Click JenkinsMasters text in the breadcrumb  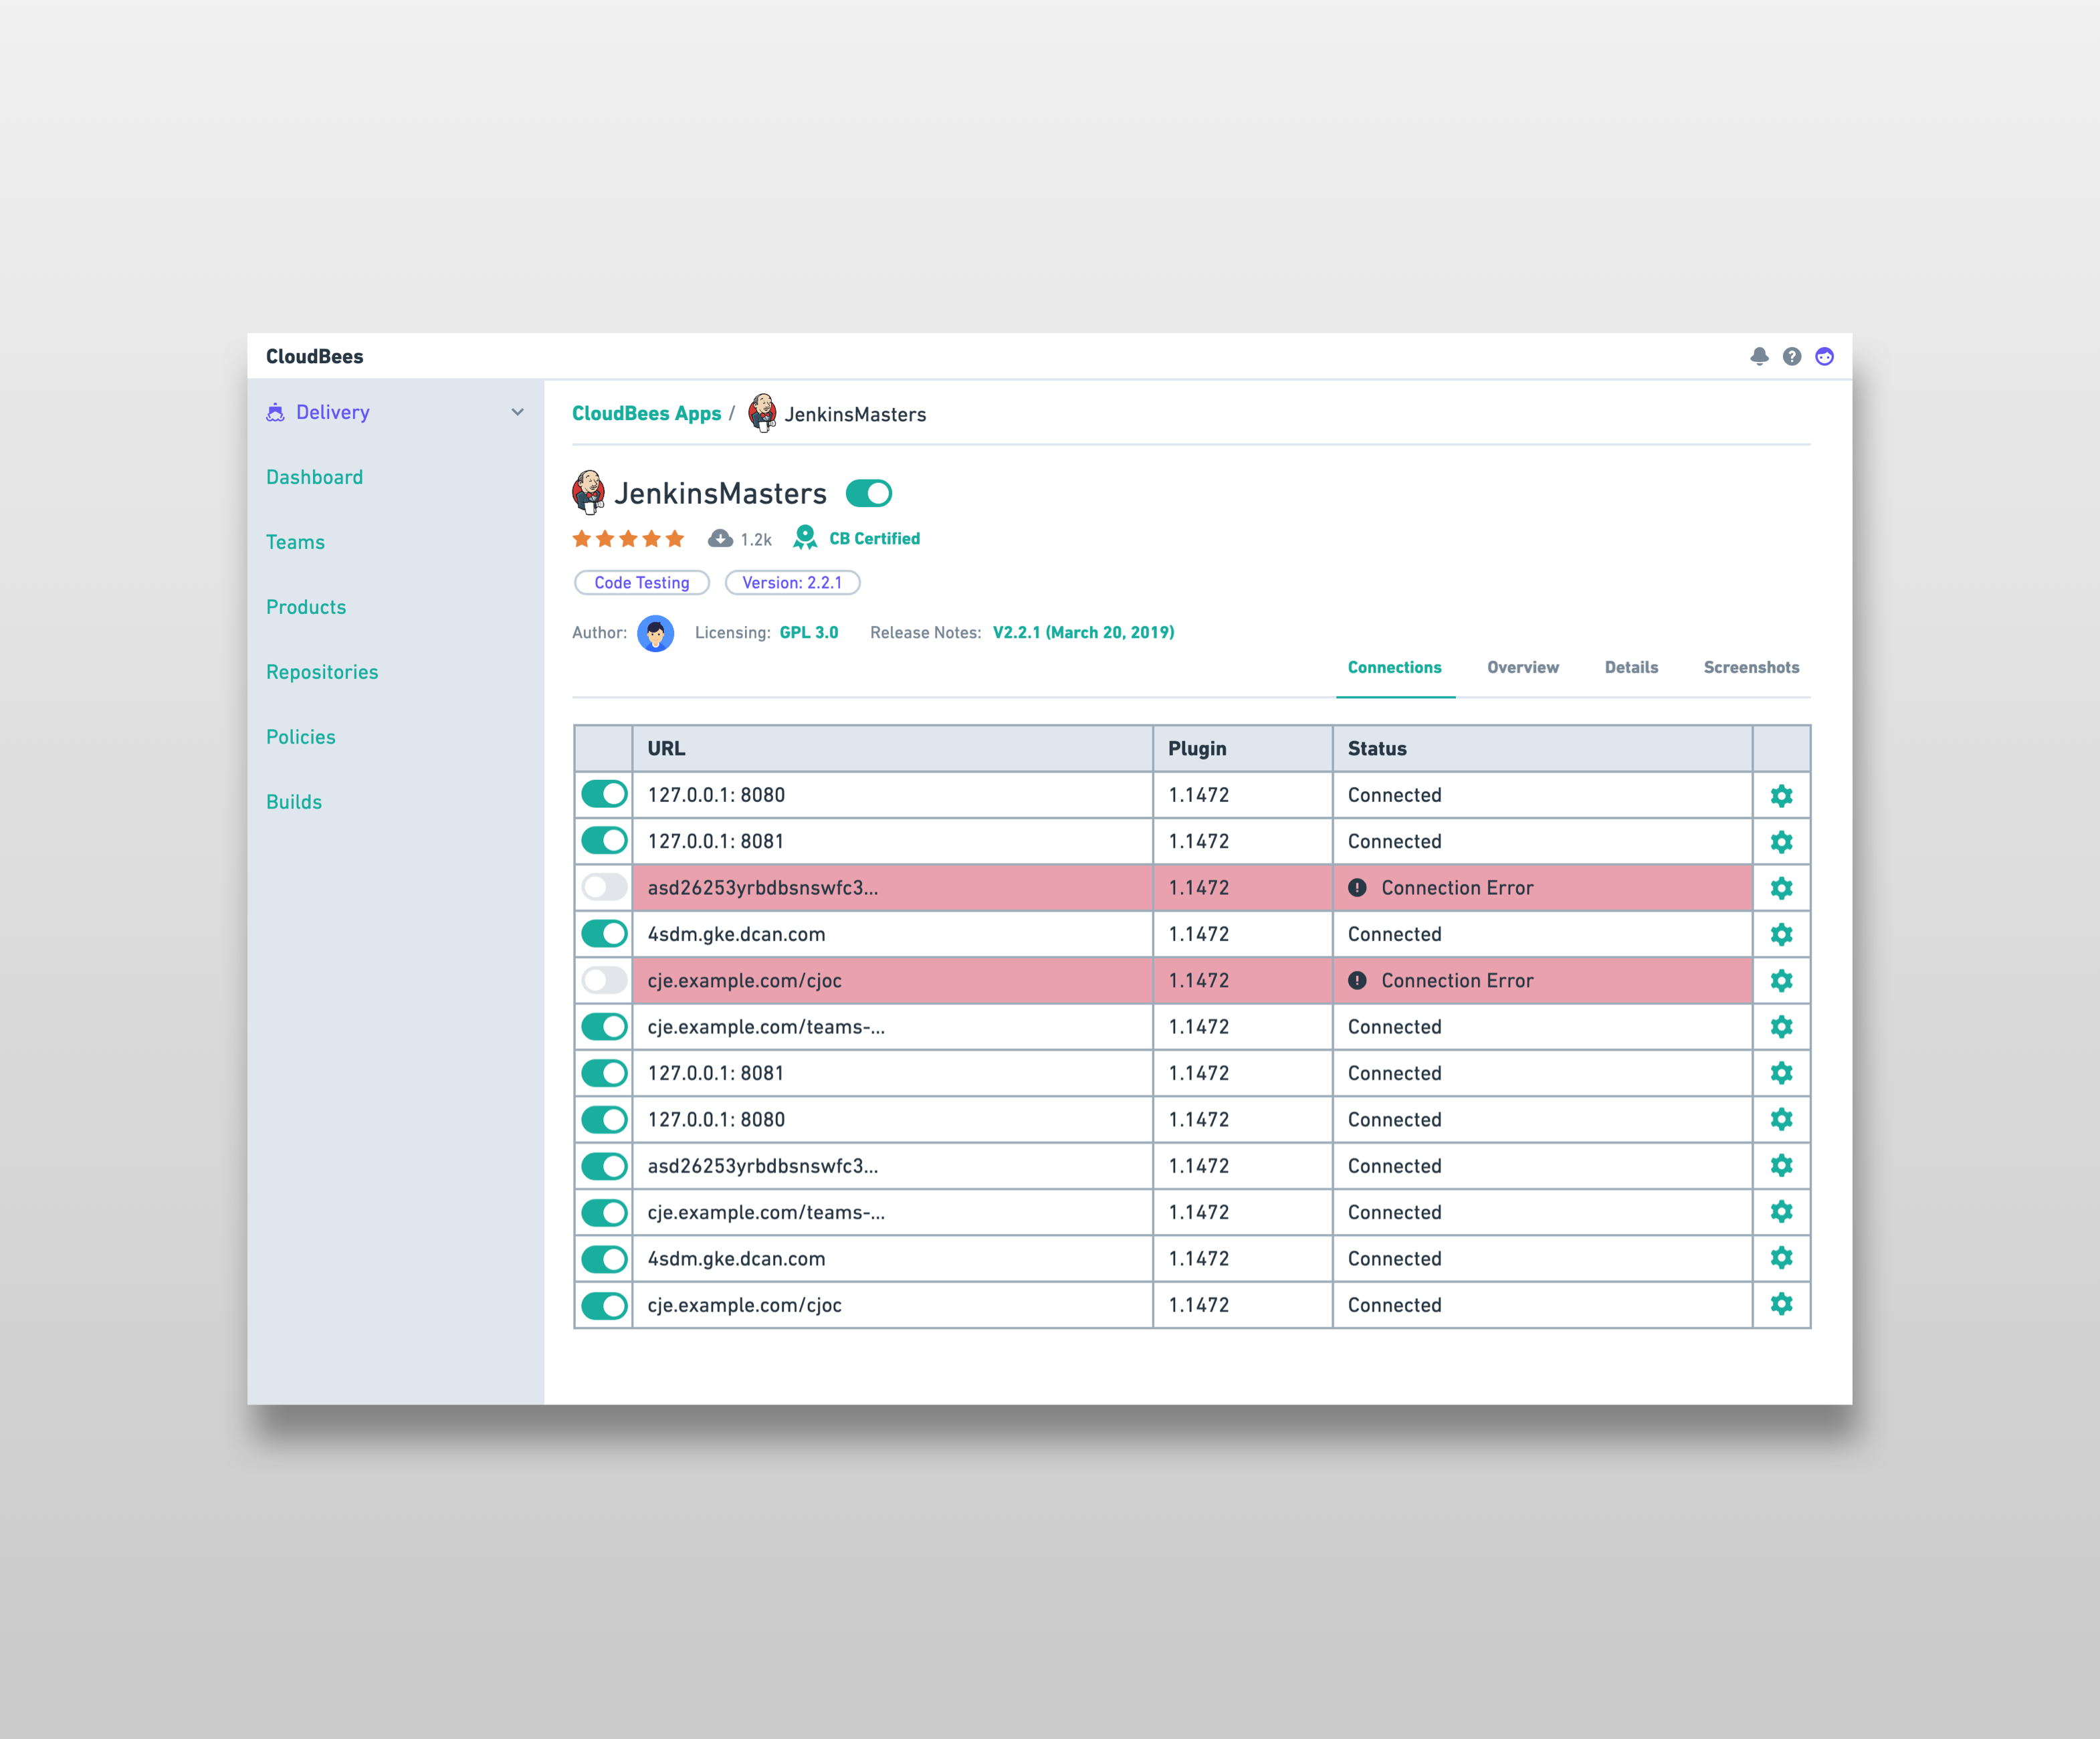[855, 414]
